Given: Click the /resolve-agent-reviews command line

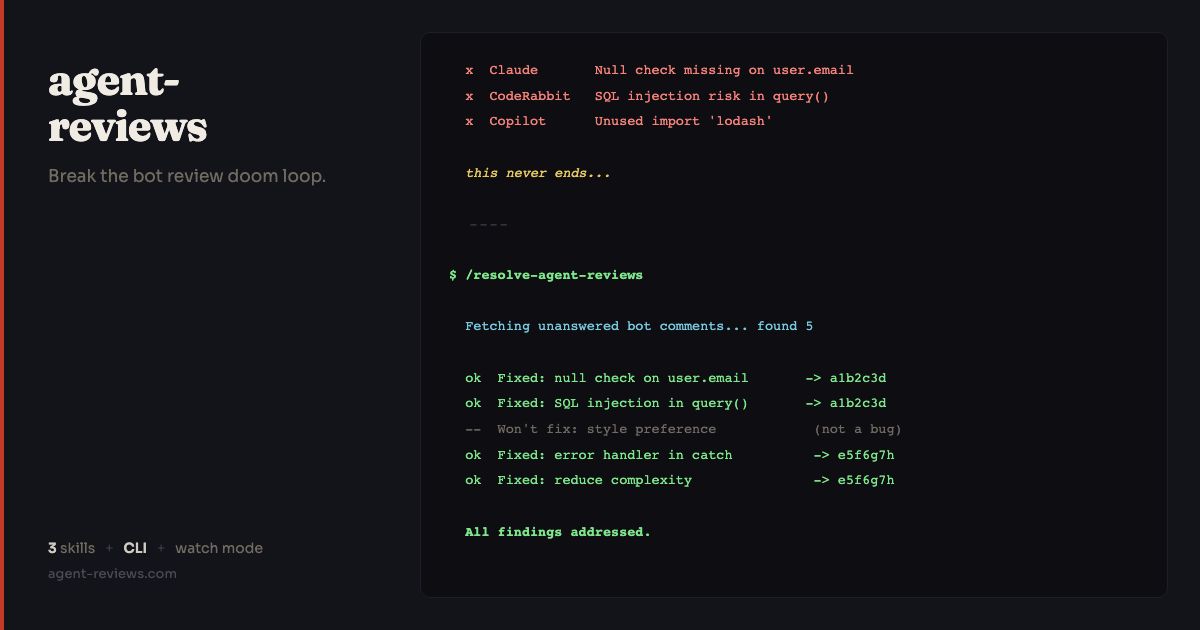Looking at the screenshot, I should pyautogui.click(x=554, y=275).
